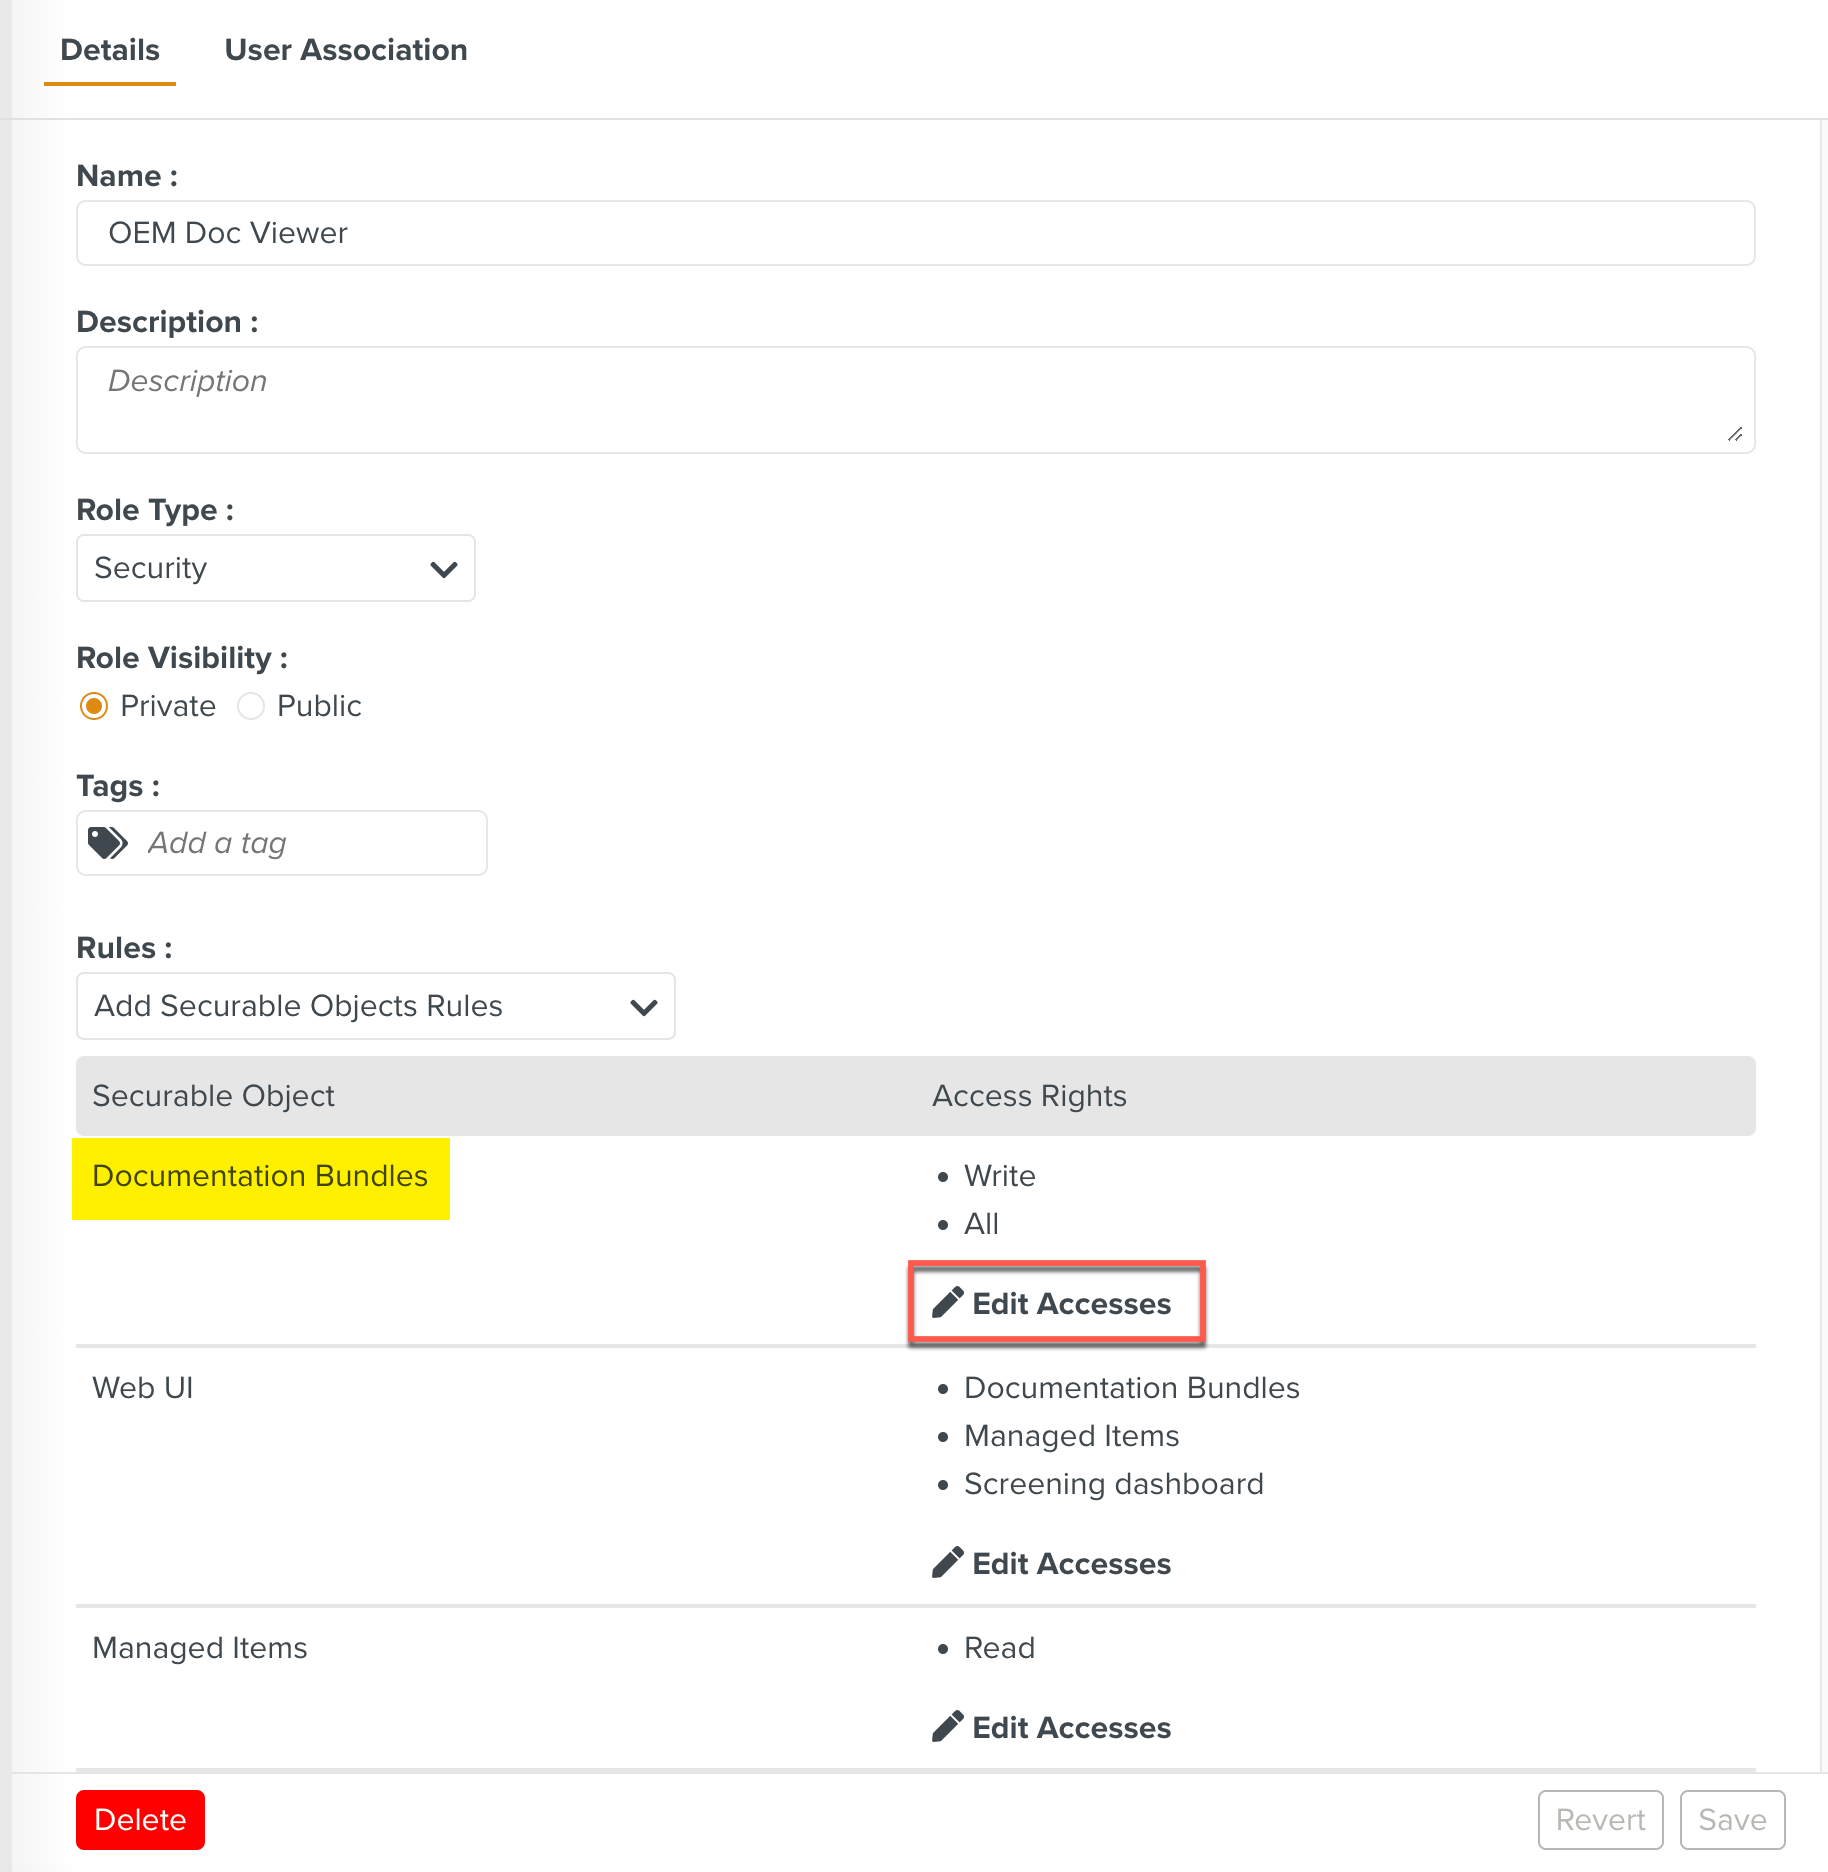Switch to the Details tab

click(110, 50)
